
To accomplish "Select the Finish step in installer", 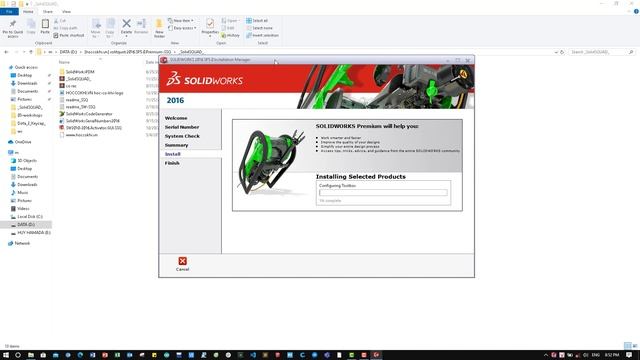I will pyautogui.click(x=172, y=163).
